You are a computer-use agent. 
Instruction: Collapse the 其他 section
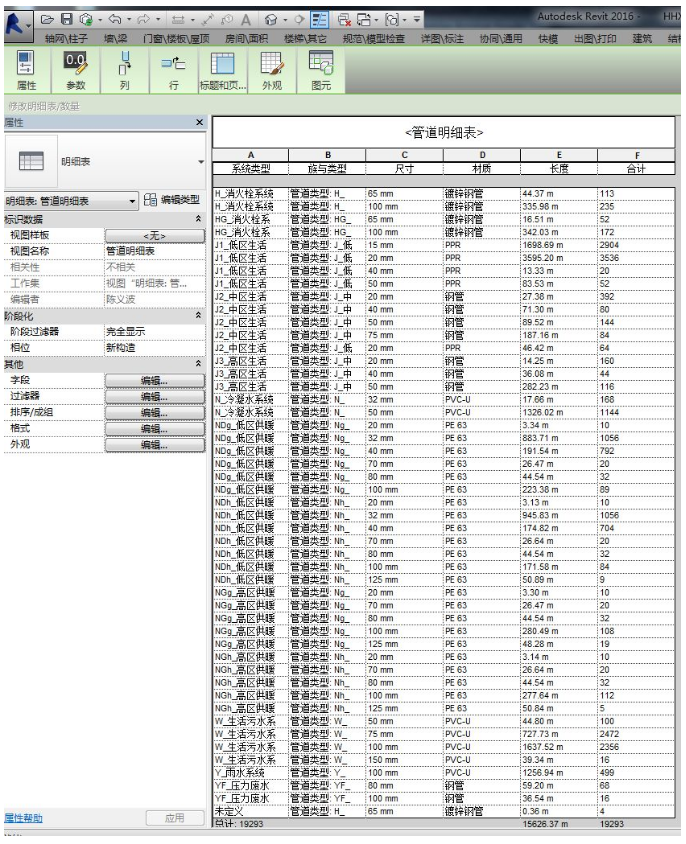coord(198,364)
